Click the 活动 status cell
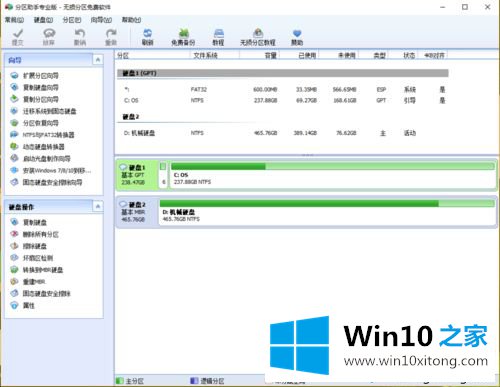The image size is (500, 387). tap(410, 133)
